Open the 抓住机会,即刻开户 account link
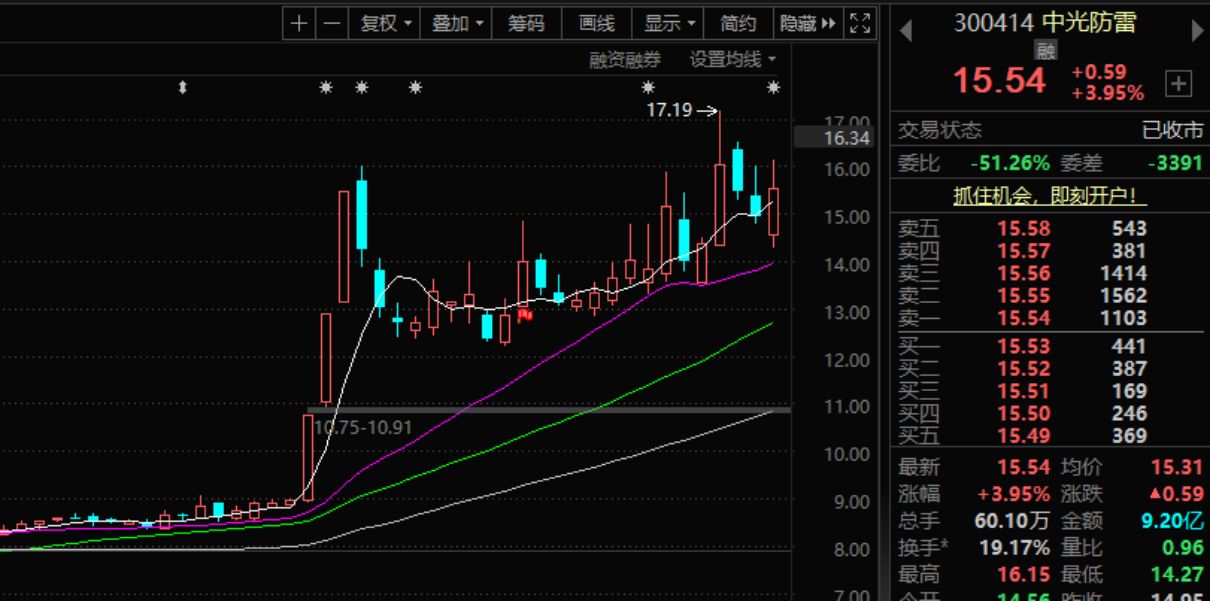This screenshot has width=1210, height=602. pyautogui.click(x=1050, y=196)
